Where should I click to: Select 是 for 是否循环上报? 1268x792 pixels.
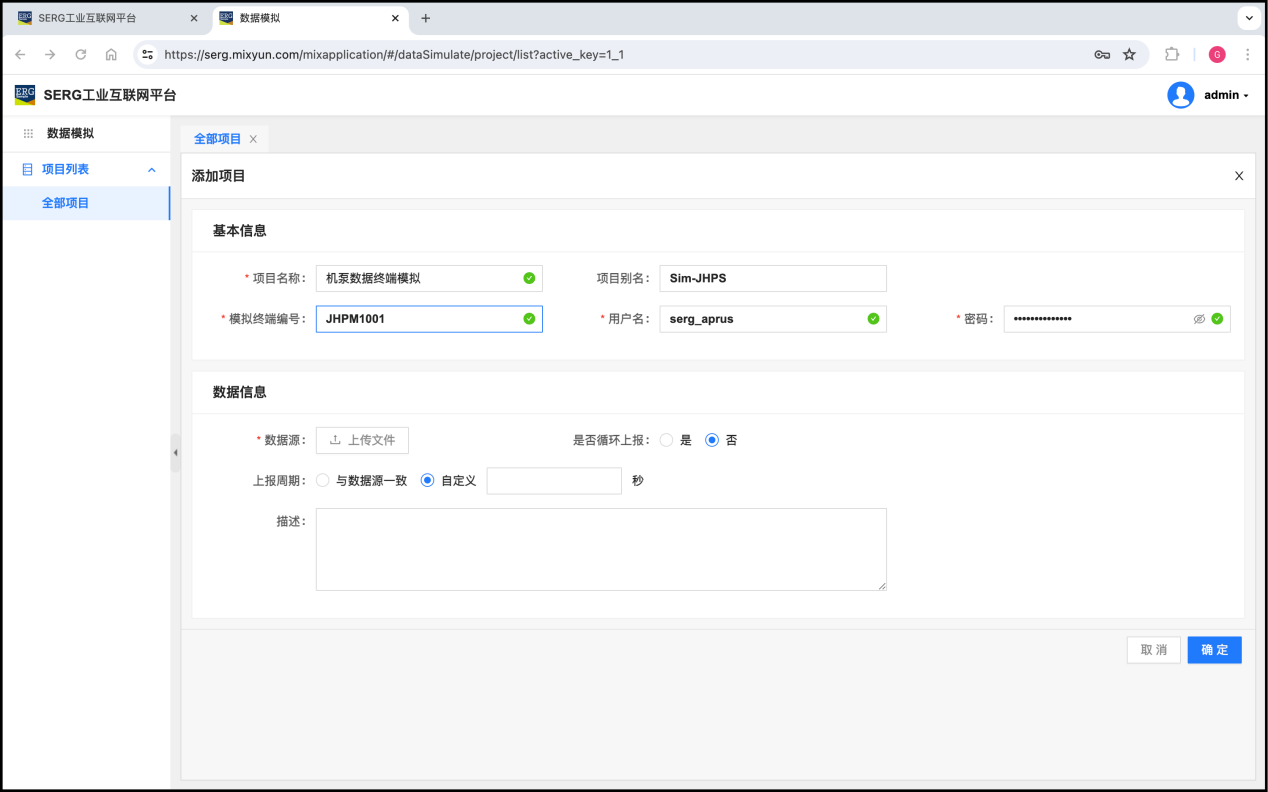667,440
